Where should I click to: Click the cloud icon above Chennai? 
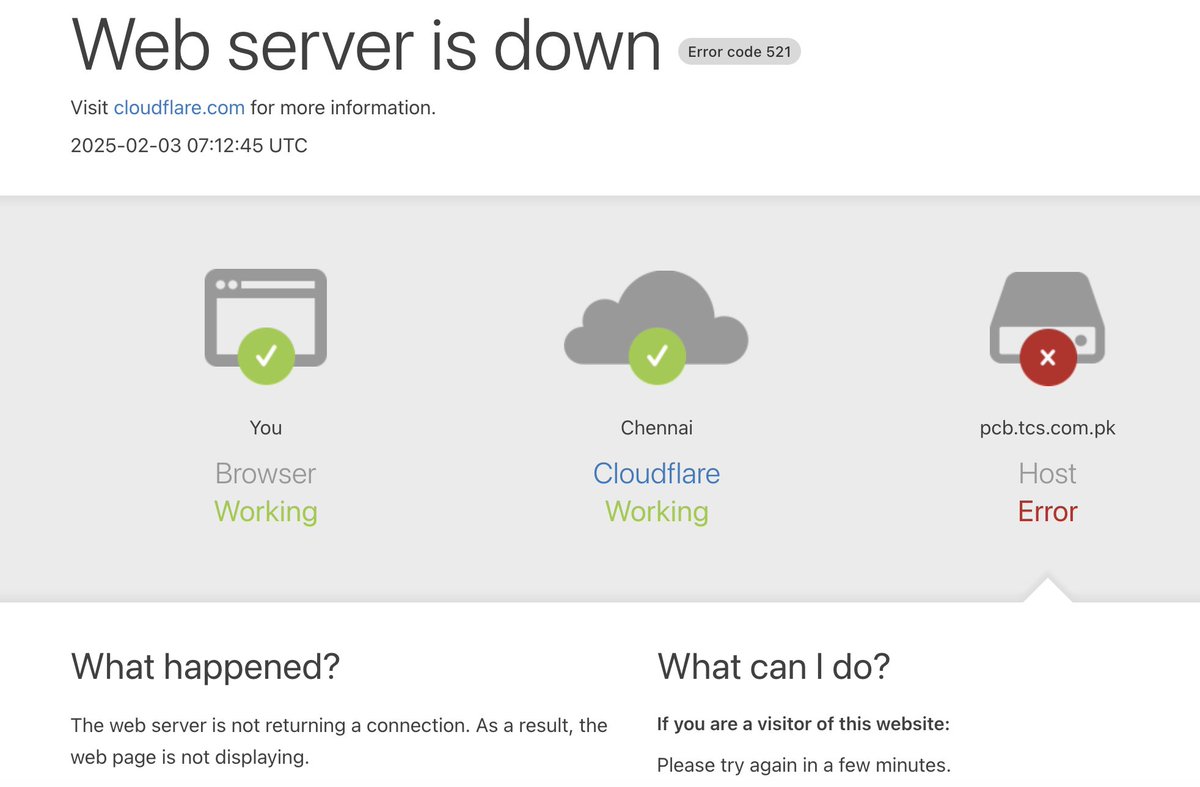[x=656, y=327]
